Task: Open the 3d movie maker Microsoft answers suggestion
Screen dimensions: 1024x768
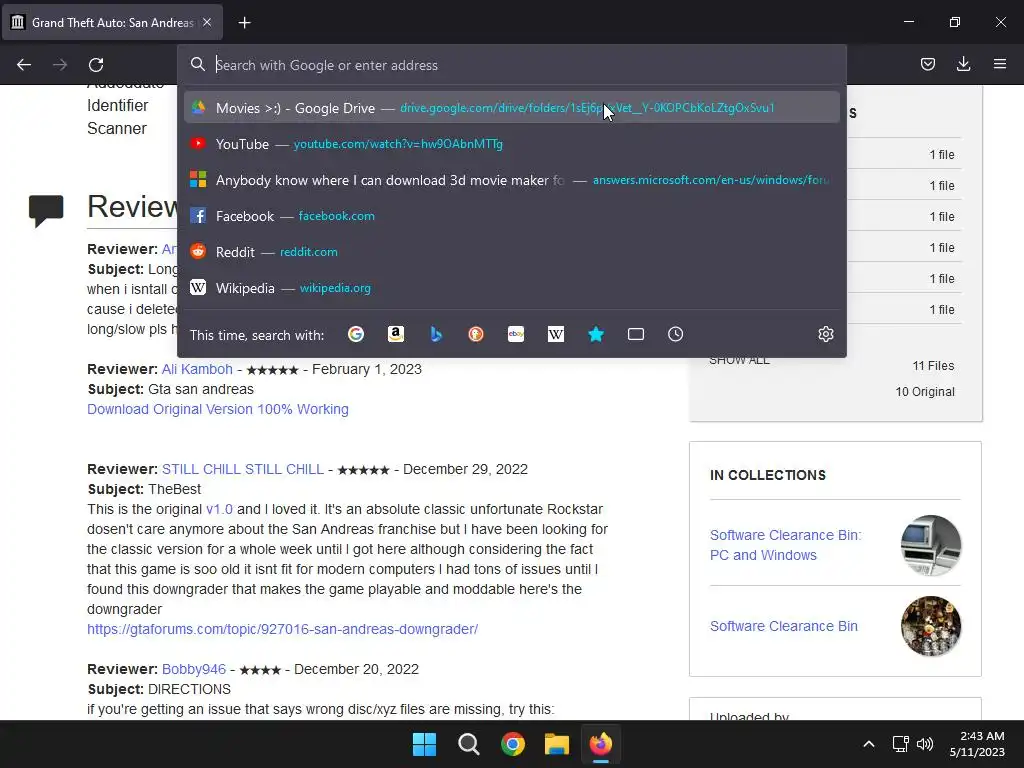Action: [512, 180]
